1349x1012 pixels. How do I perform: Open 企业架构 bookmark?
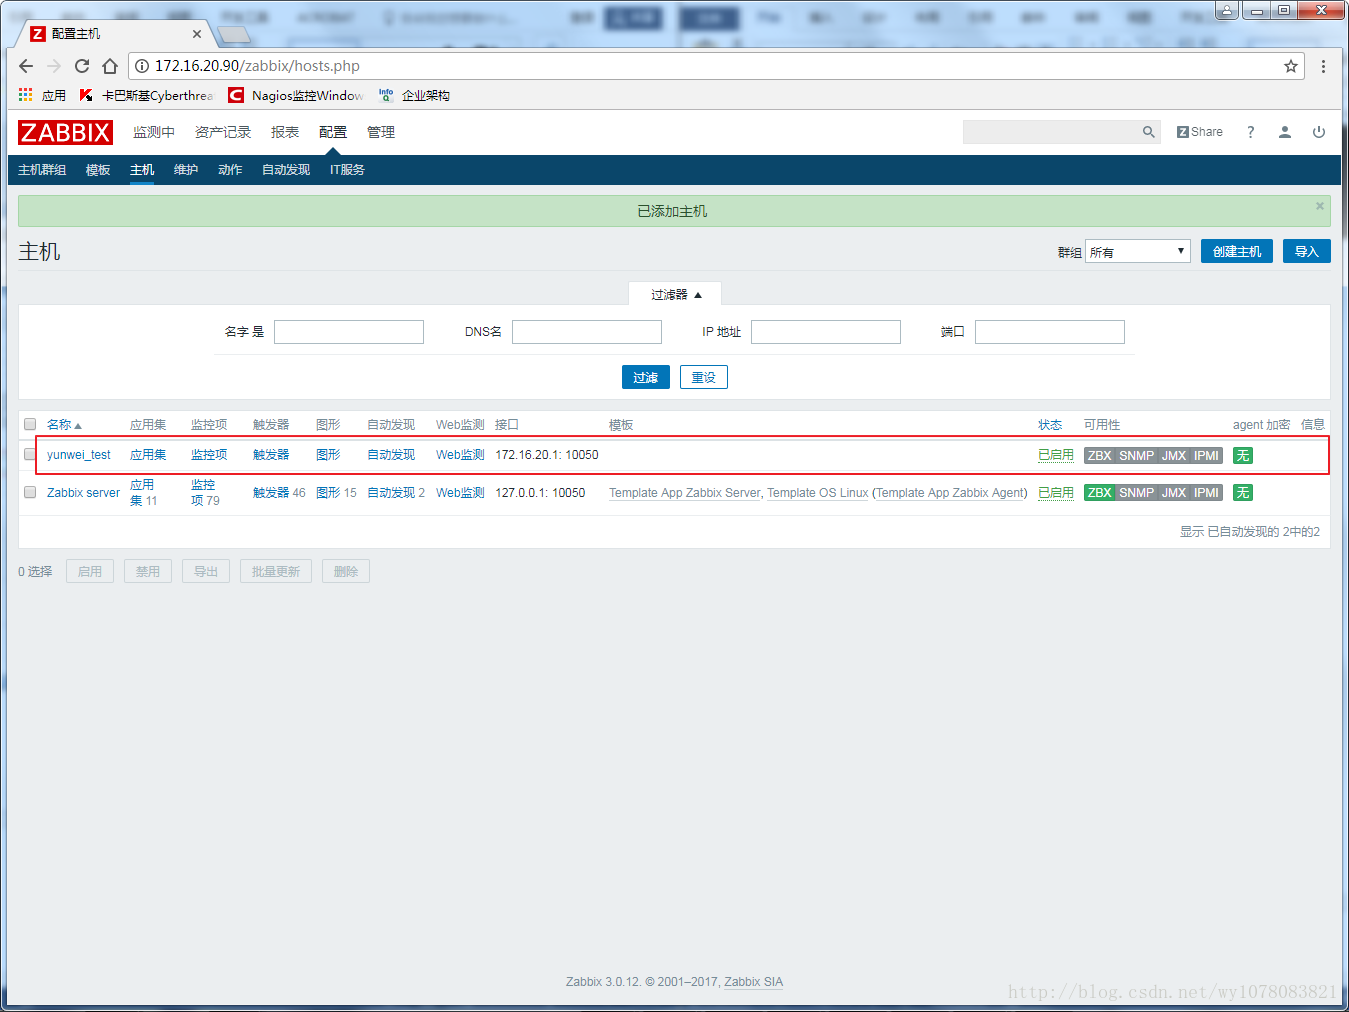pos(415,95)
